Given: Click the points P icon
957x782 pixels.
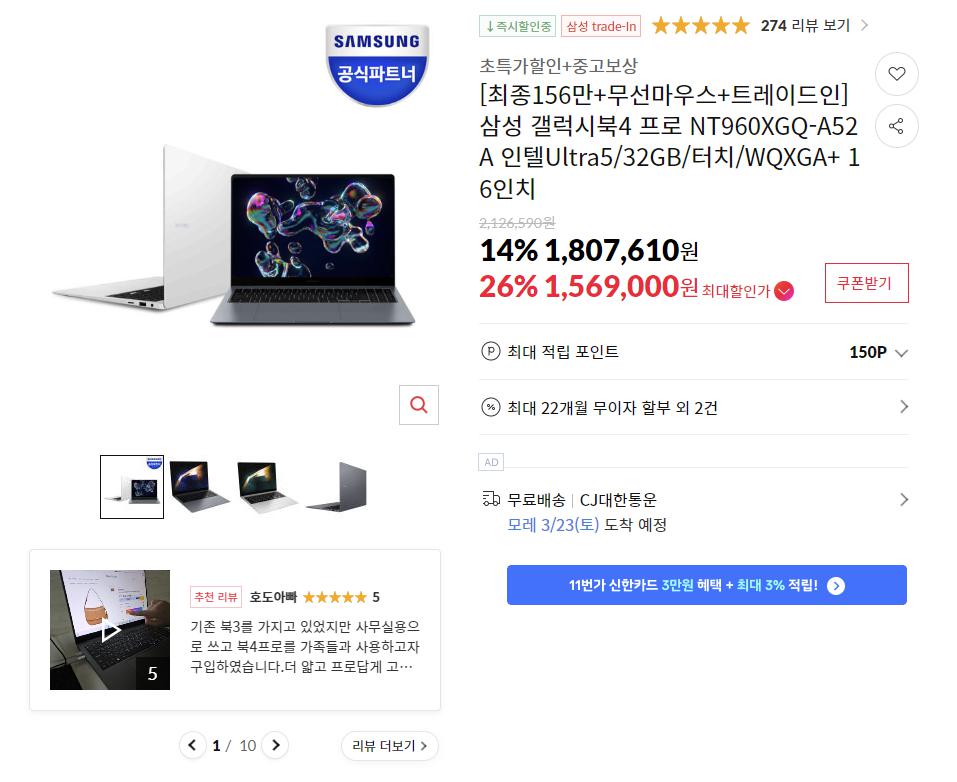Looking at the screenshot, I should [491, 352].
